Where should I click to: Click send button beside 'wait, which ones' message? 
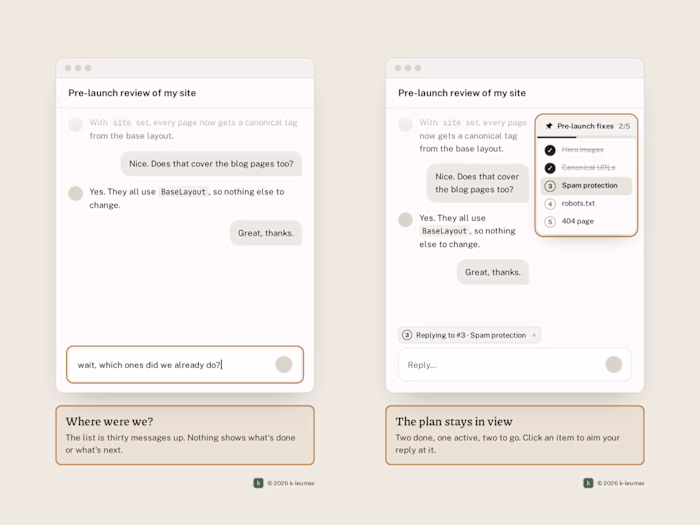click(284, 365)
